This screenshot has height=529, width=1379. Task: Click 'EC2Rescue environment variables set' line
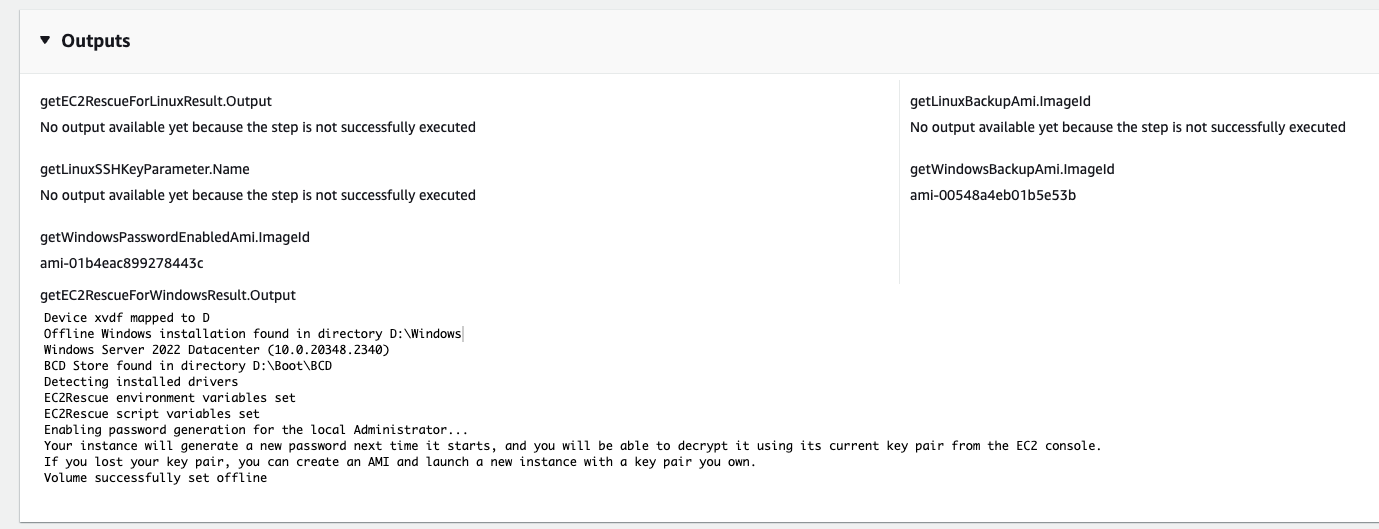tap(170, 398)
